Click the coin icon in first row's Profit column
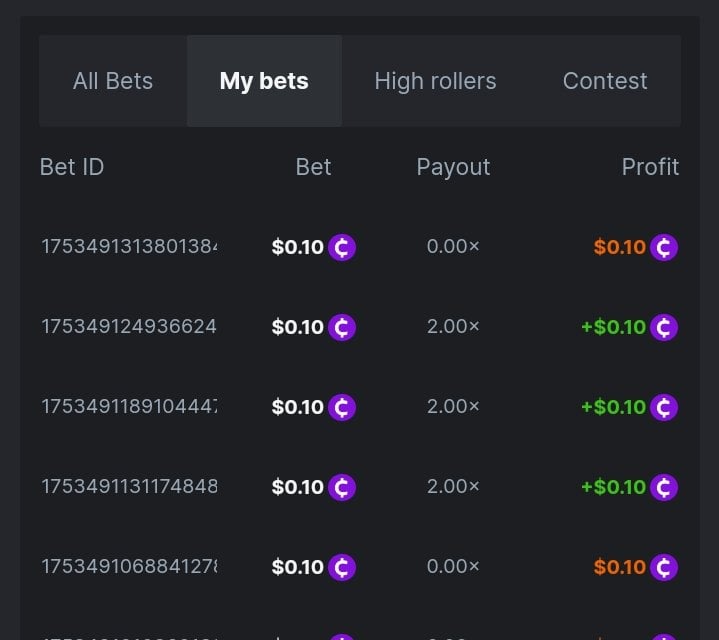719x640 pixels. tap(664, 247)
